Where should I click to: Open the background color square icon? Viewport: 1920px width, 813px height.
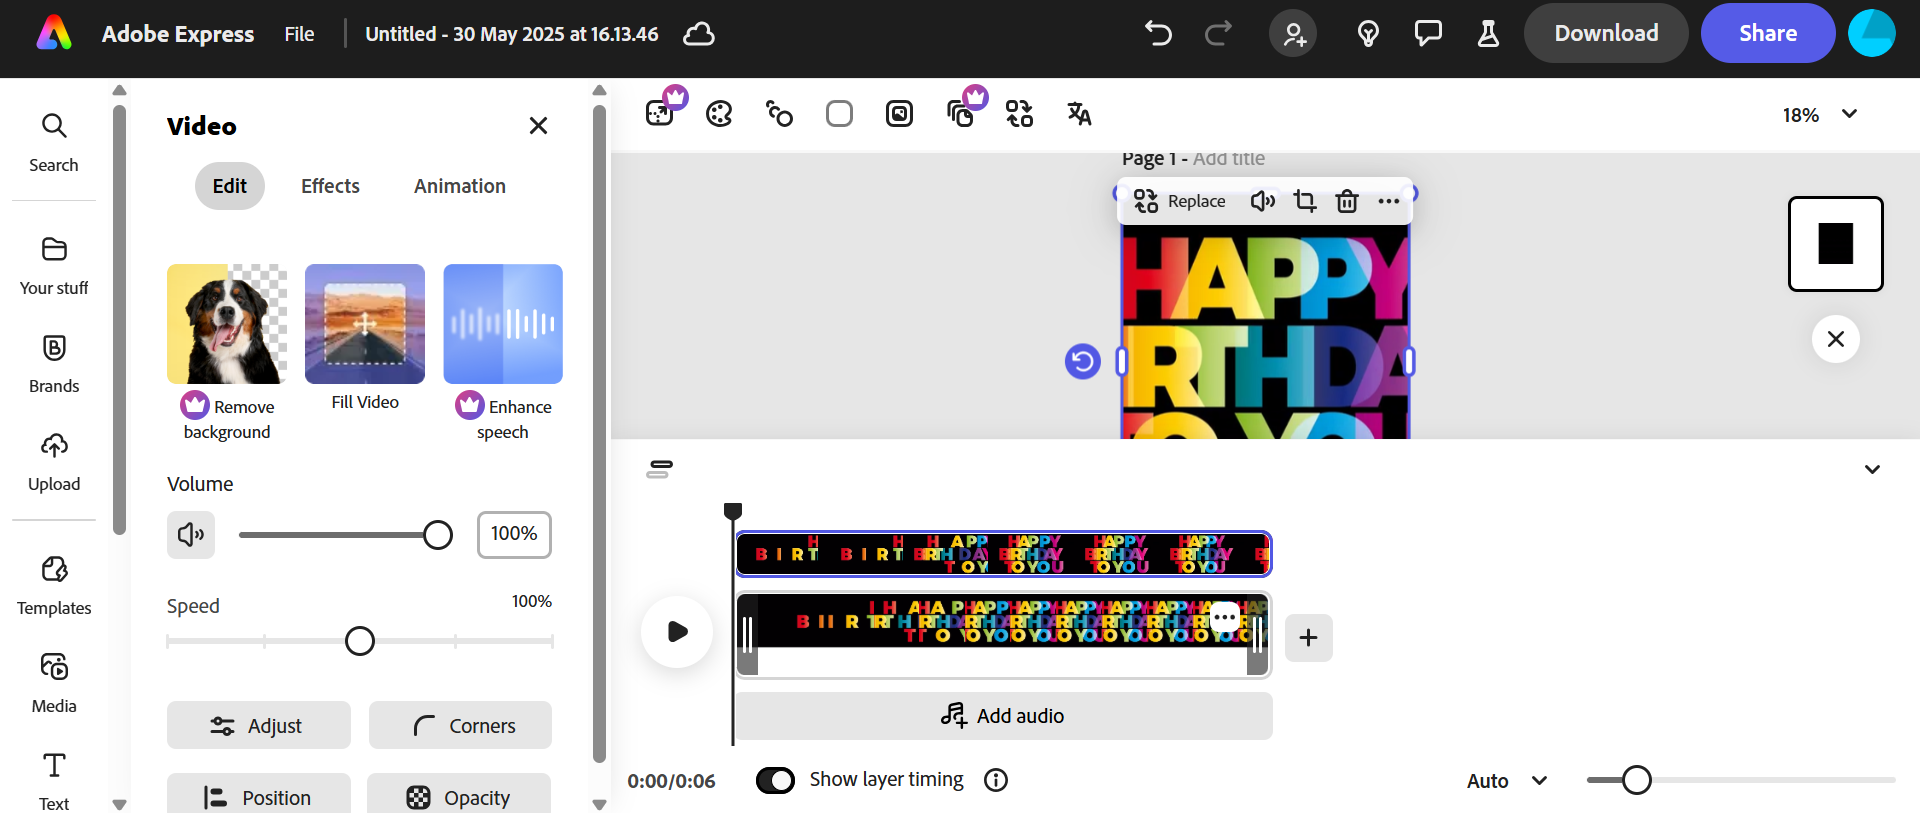(x=840, y=114)
